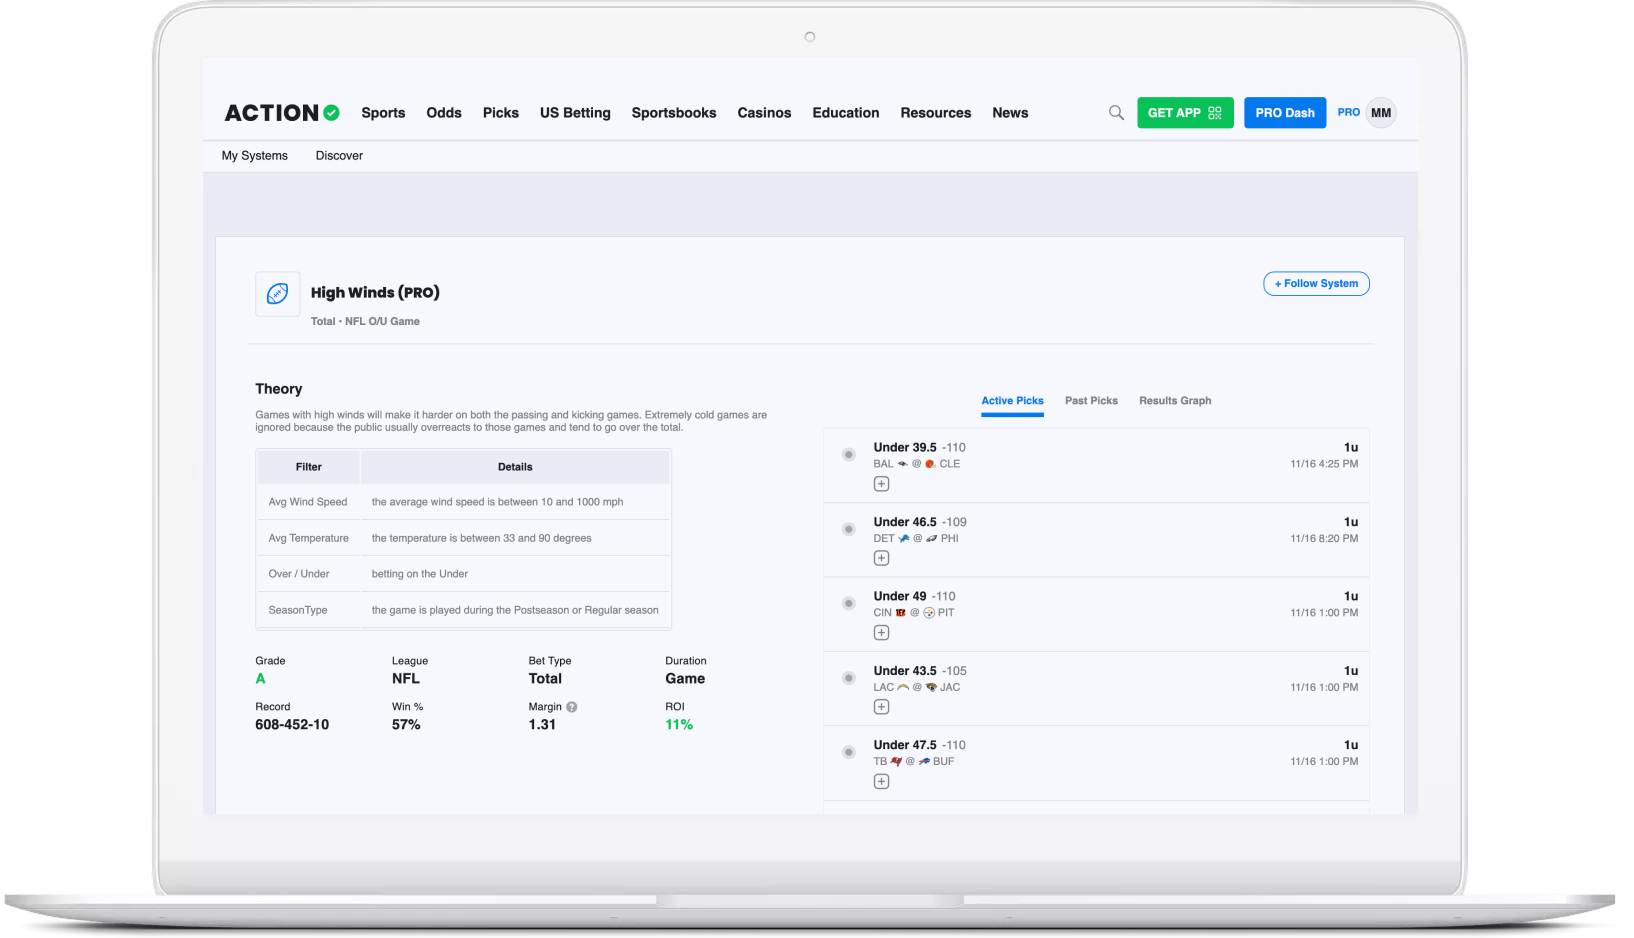
Task: Select the radio button for Under 46.5
Action: (x=848, y=528)
